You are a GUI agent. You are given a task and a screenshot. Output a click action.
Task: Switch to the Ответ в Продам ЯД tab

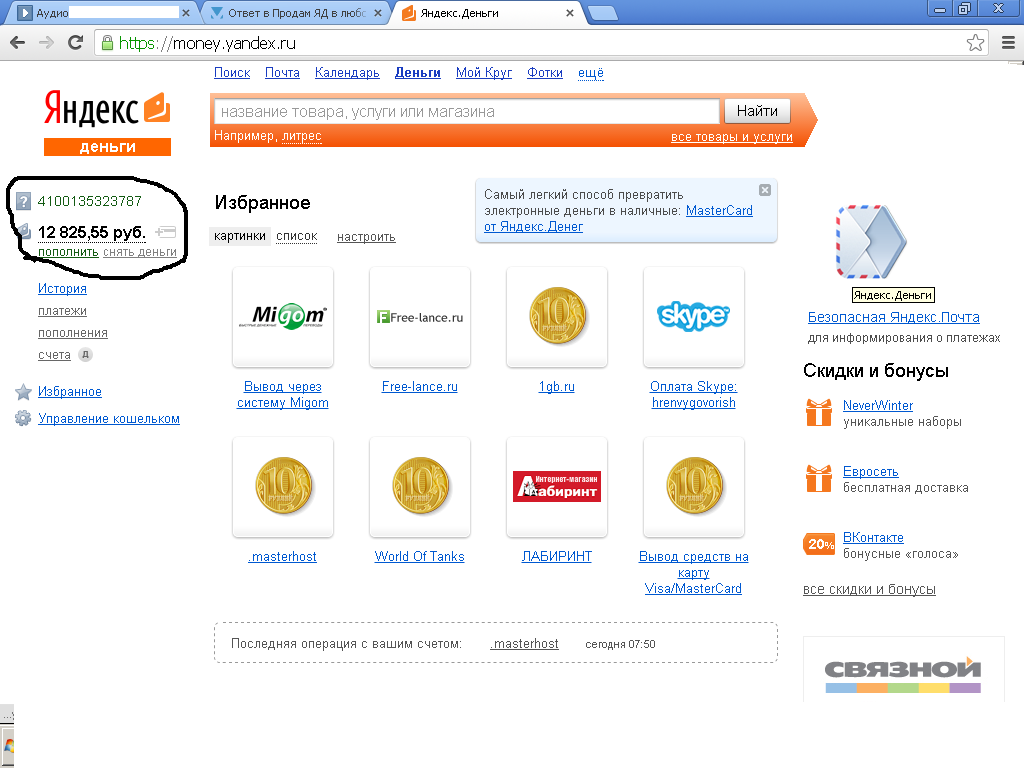point(296,13)
